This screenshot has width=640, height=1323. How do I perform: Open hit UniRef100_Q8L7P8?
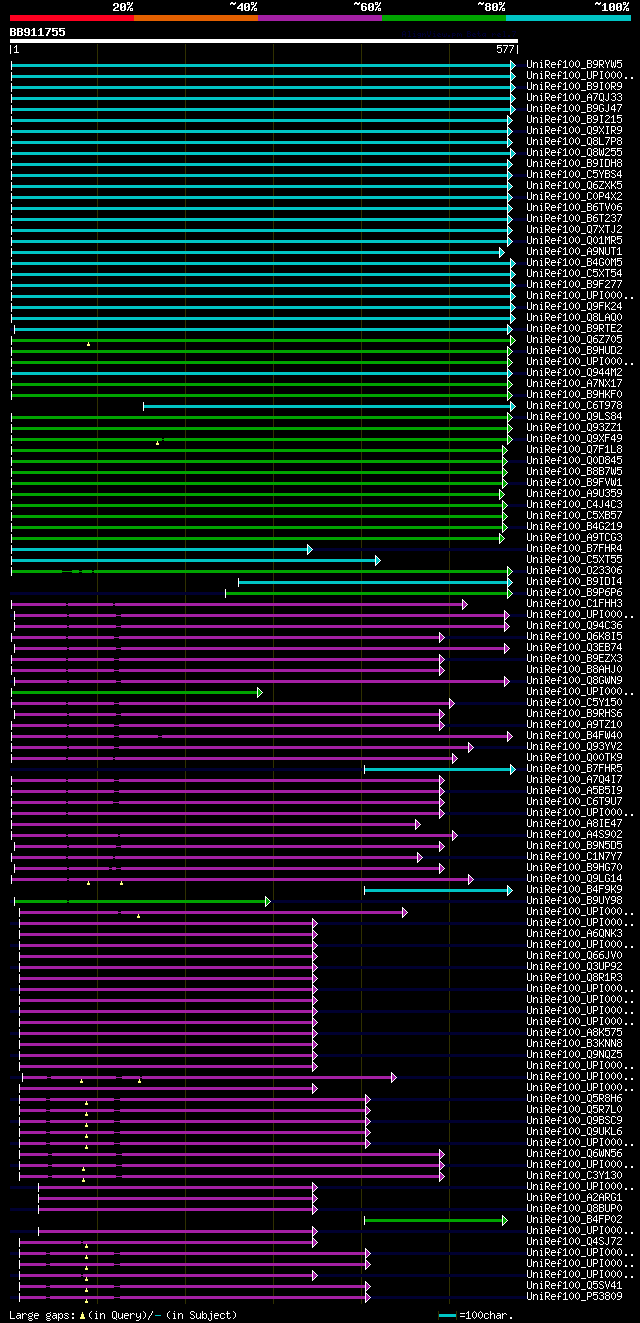coord(574,141)
